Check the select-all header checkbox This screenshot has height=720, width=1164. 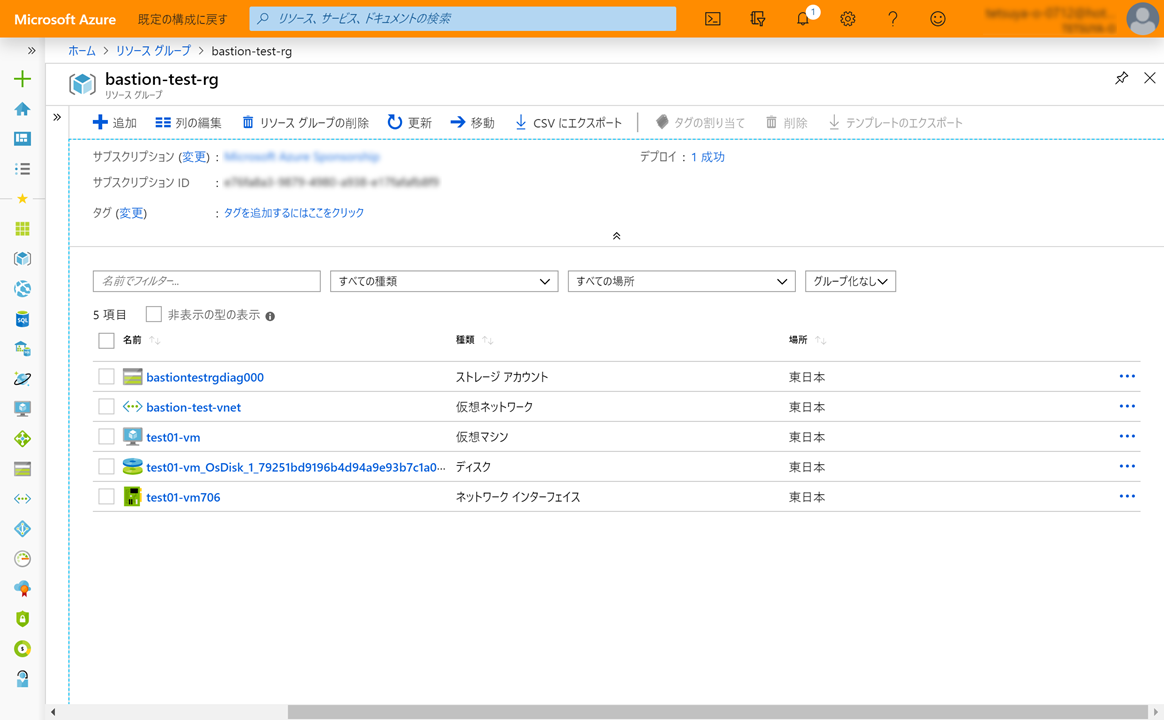[x=106, y=341]
